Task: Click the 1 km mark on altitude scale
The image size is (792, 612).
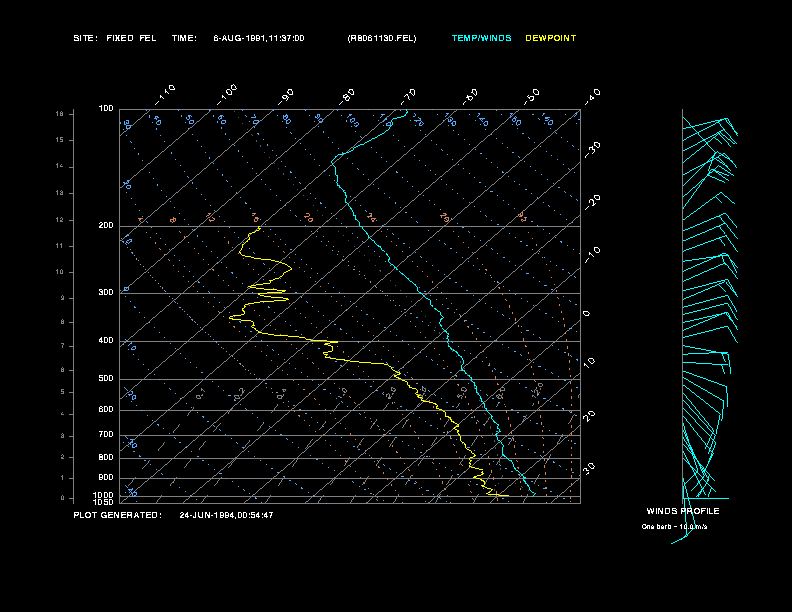Action: (x=63, y=478)
